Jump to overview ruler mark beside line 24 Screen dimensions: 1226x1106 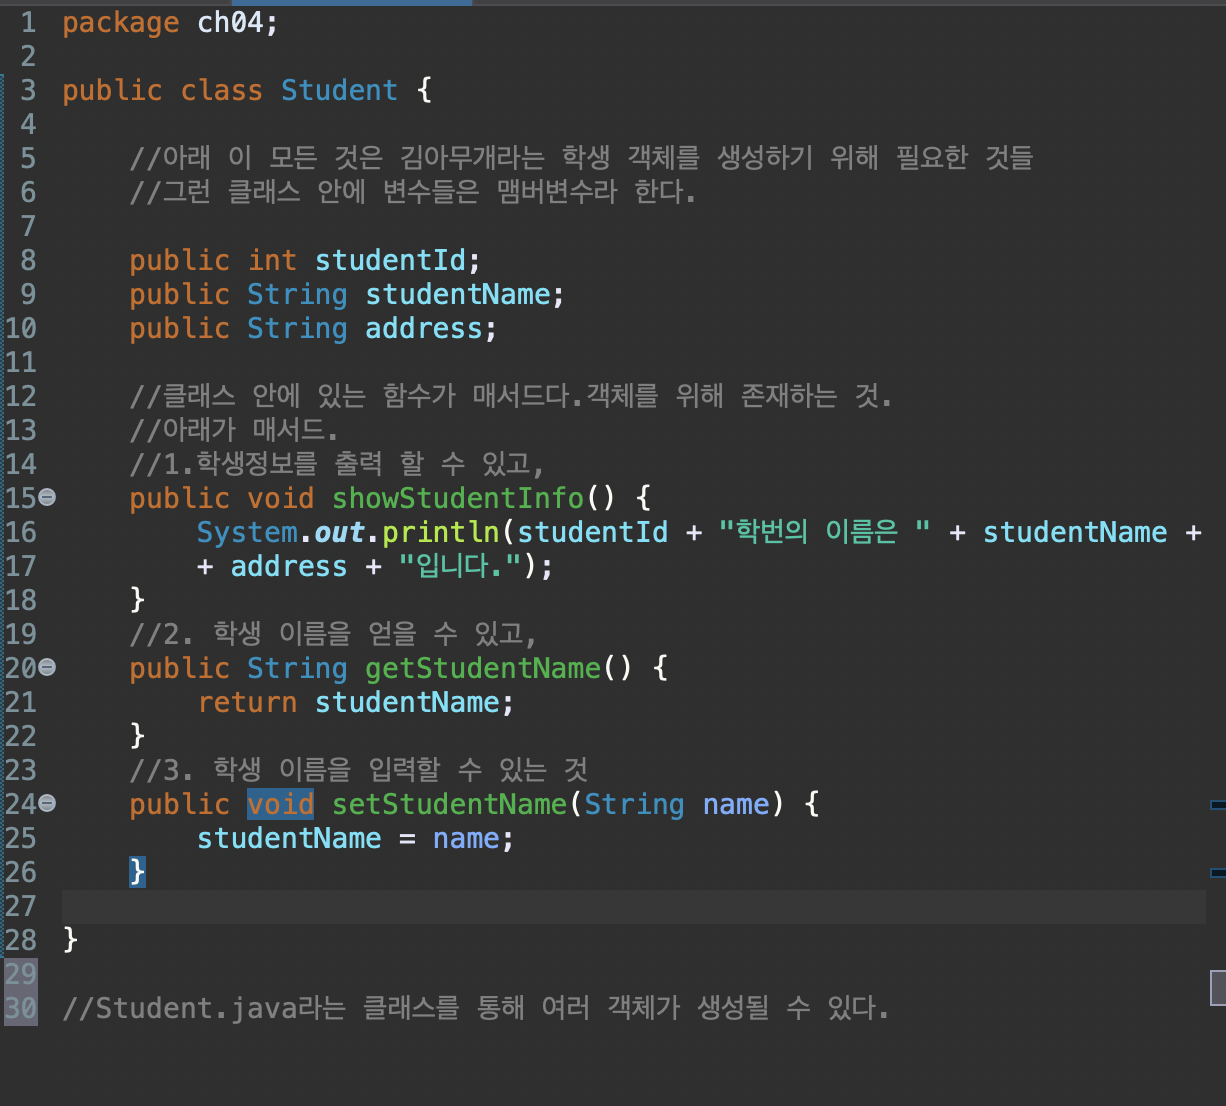click(x=1217, y=804)
